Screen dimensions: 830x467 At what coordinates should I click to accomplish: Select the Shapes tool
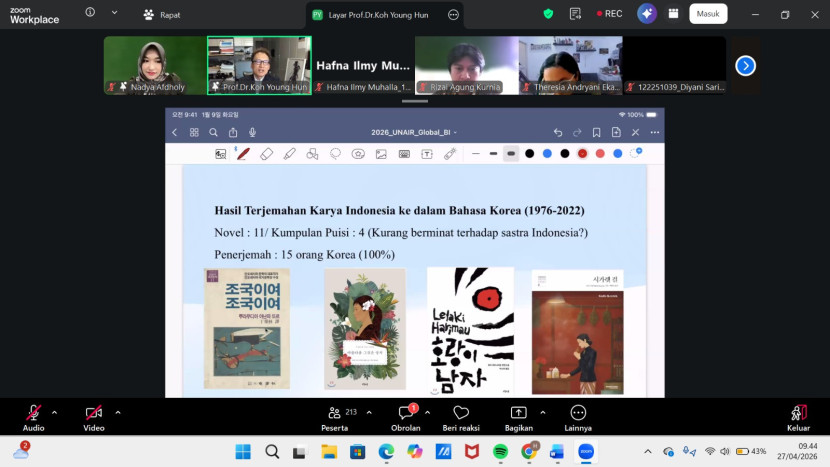pos(312,154)
